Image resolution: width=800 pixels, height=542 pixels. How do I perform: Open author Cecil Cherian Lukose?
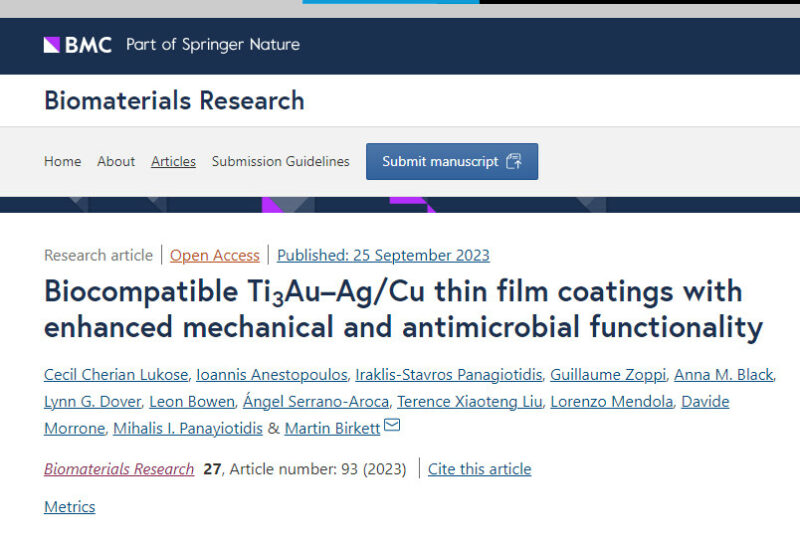[116, 375]
